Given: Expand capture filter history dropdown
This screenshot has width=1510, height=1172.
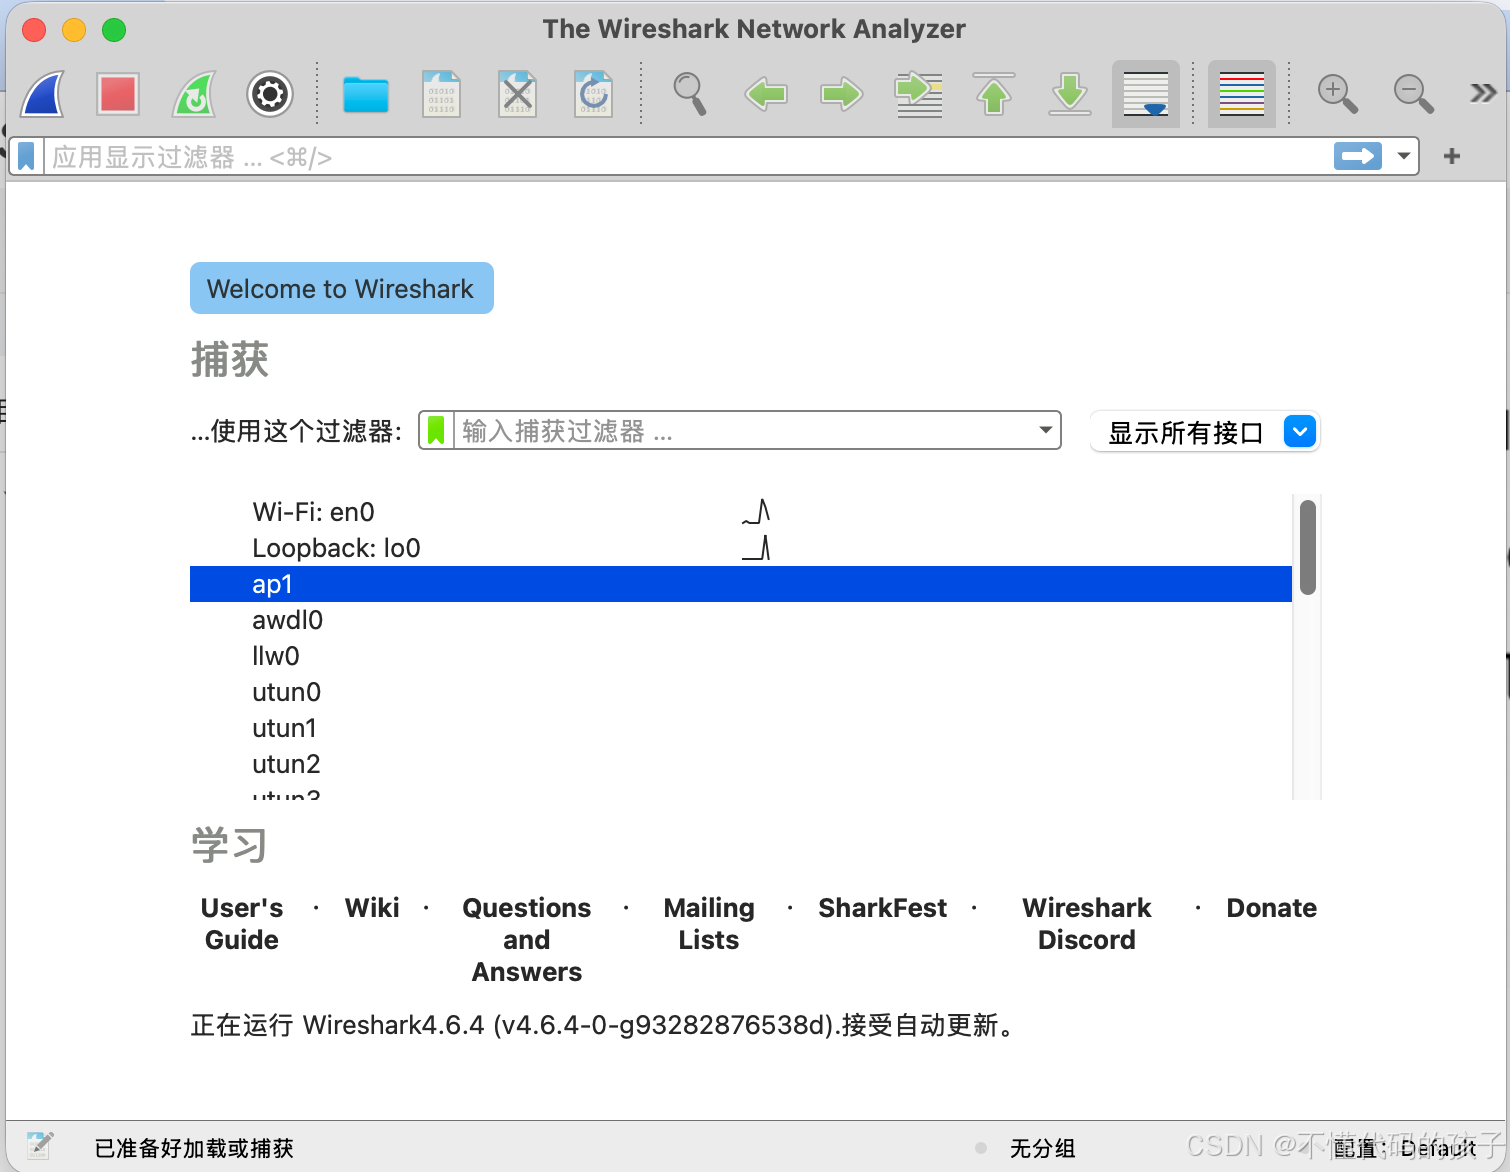Looking at the screenshot, I should 1046,431.
